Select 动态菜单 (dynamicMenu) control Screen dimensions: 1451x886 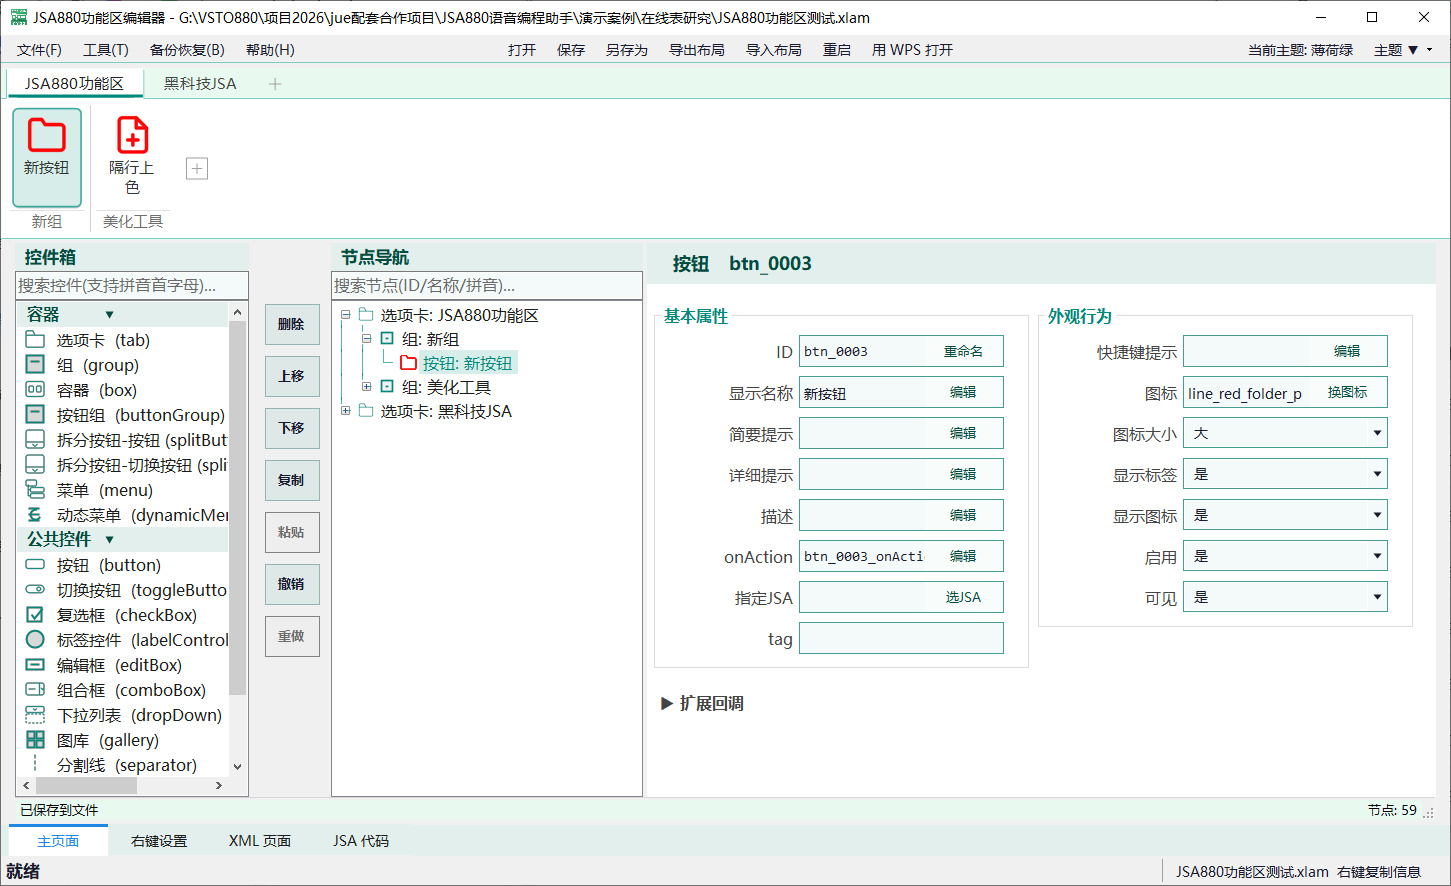[126, 515]
